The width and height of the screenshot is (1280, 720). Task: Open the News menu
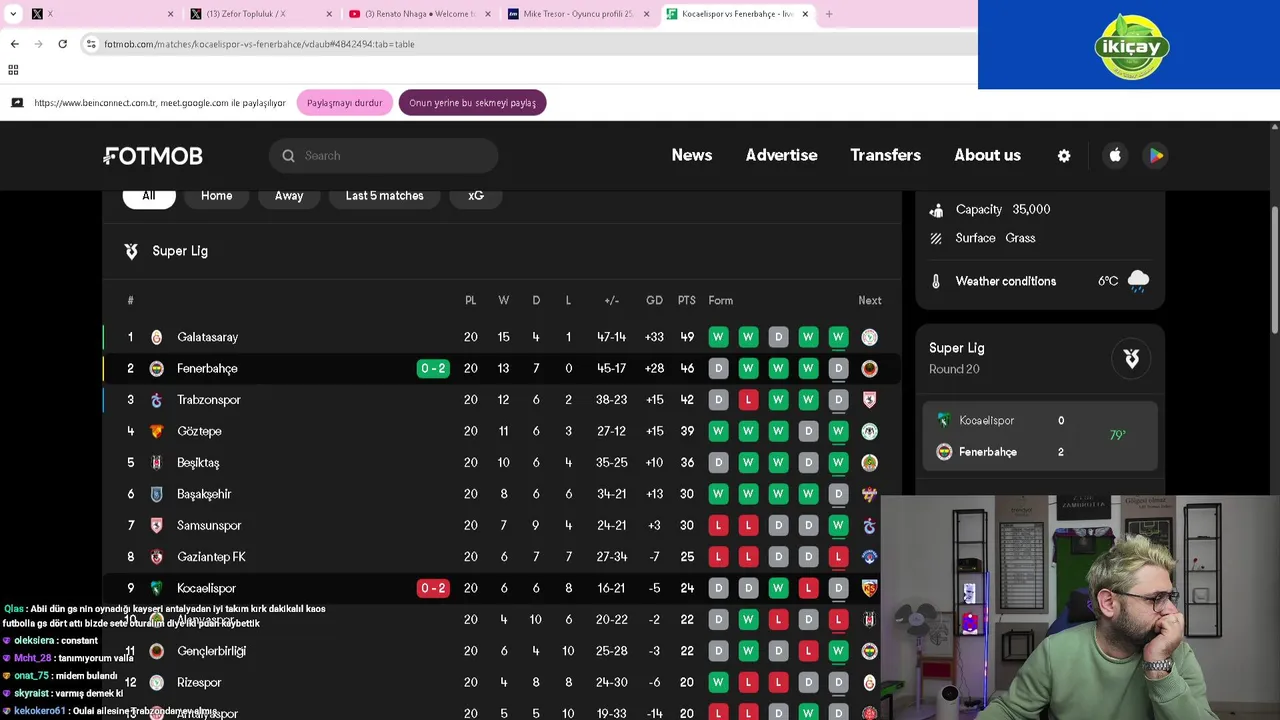click(692, 155)
